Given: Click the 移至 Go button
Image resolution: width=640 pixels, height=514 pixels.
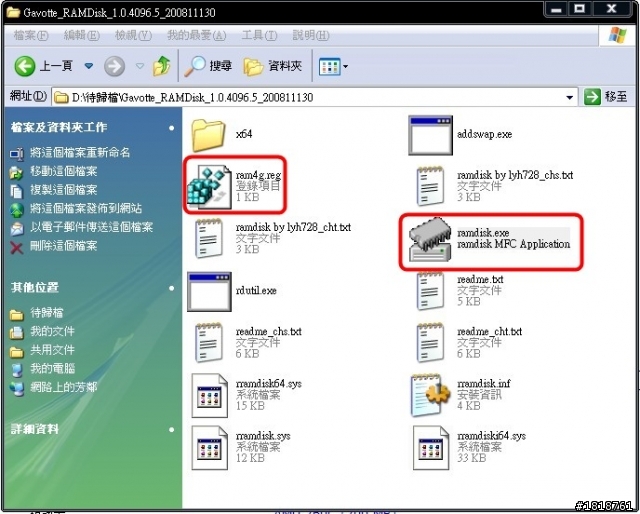Looking at the screenshot, I should pyautogui.click(x=606, y=97).
